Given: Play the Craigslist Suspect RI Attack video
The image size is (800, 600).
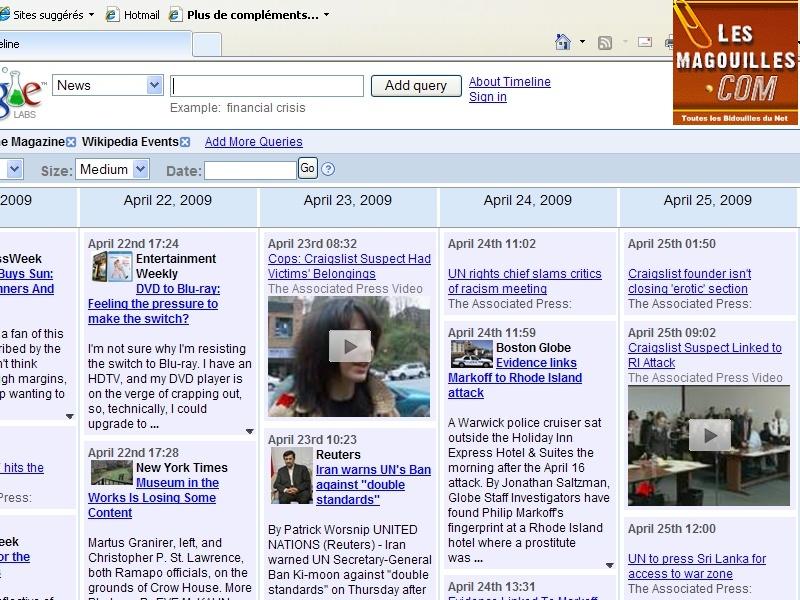Looking at the screenshot, I should point(709,435).
